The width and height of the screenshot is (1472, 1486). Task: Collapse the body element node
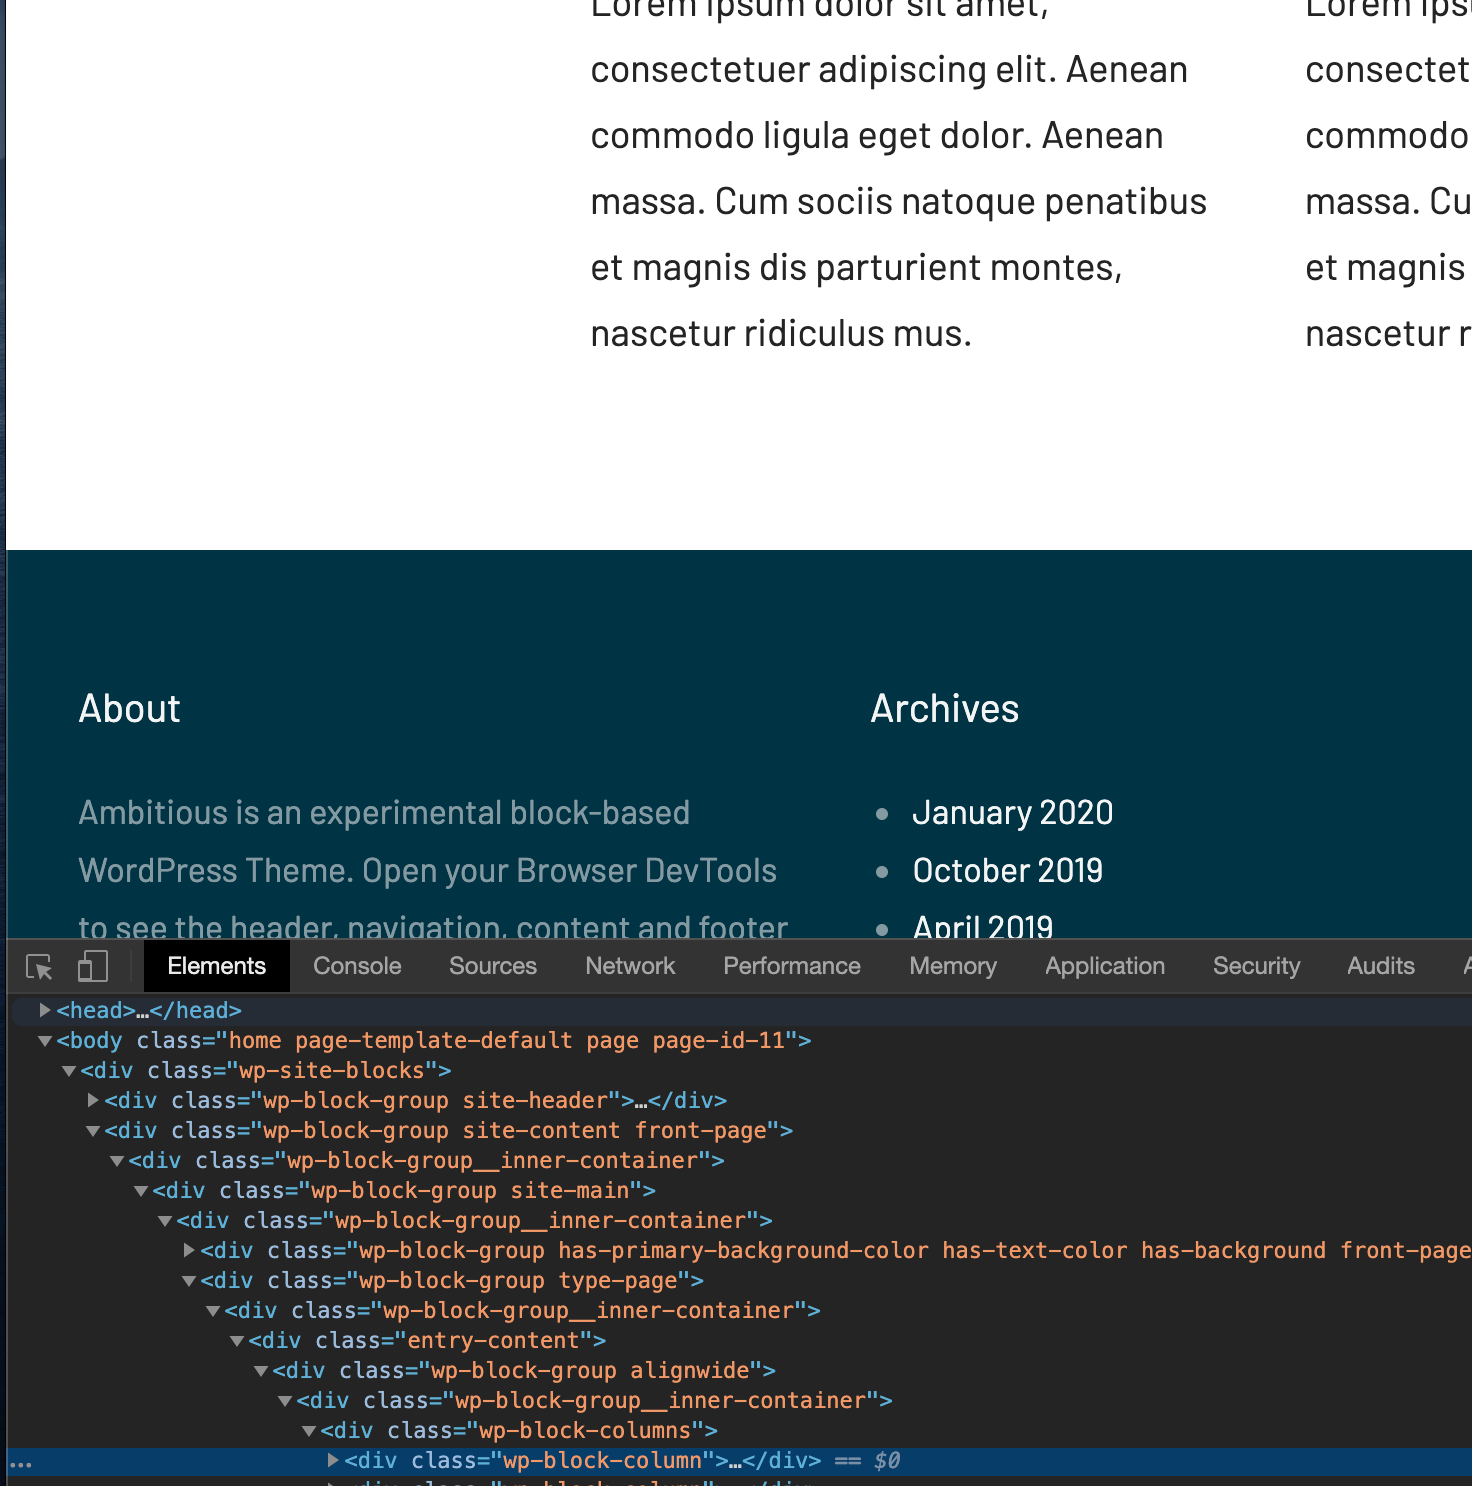pos(45,1041)
